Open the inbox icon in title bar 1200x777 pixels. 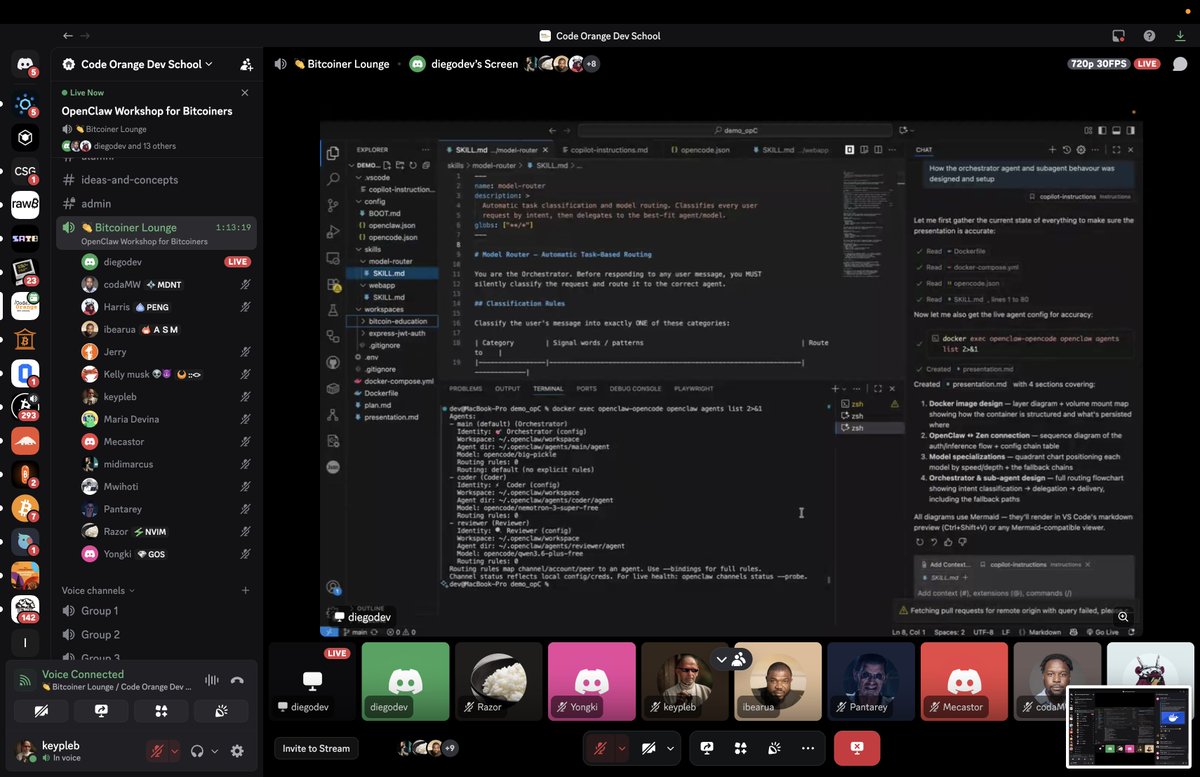click(x=1118, y=36)
